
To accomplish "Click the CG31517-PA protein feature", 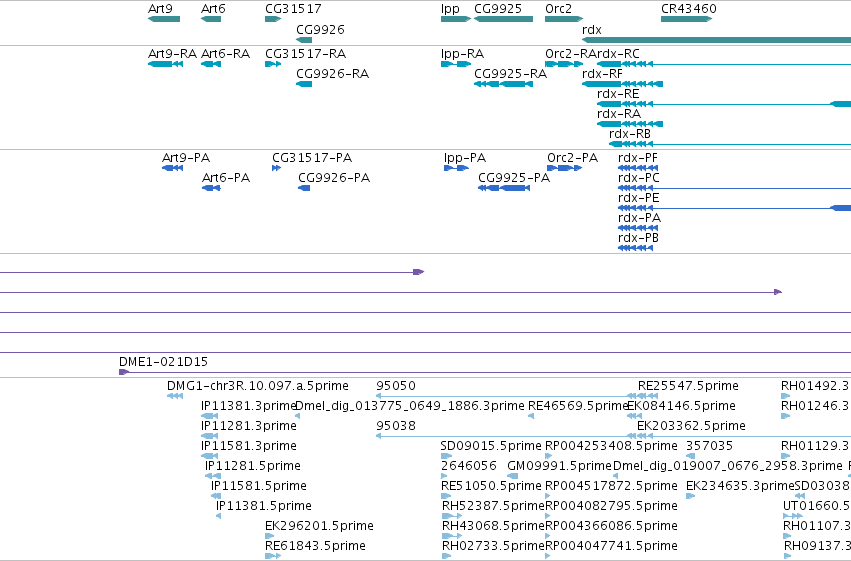I will point(276,168).
